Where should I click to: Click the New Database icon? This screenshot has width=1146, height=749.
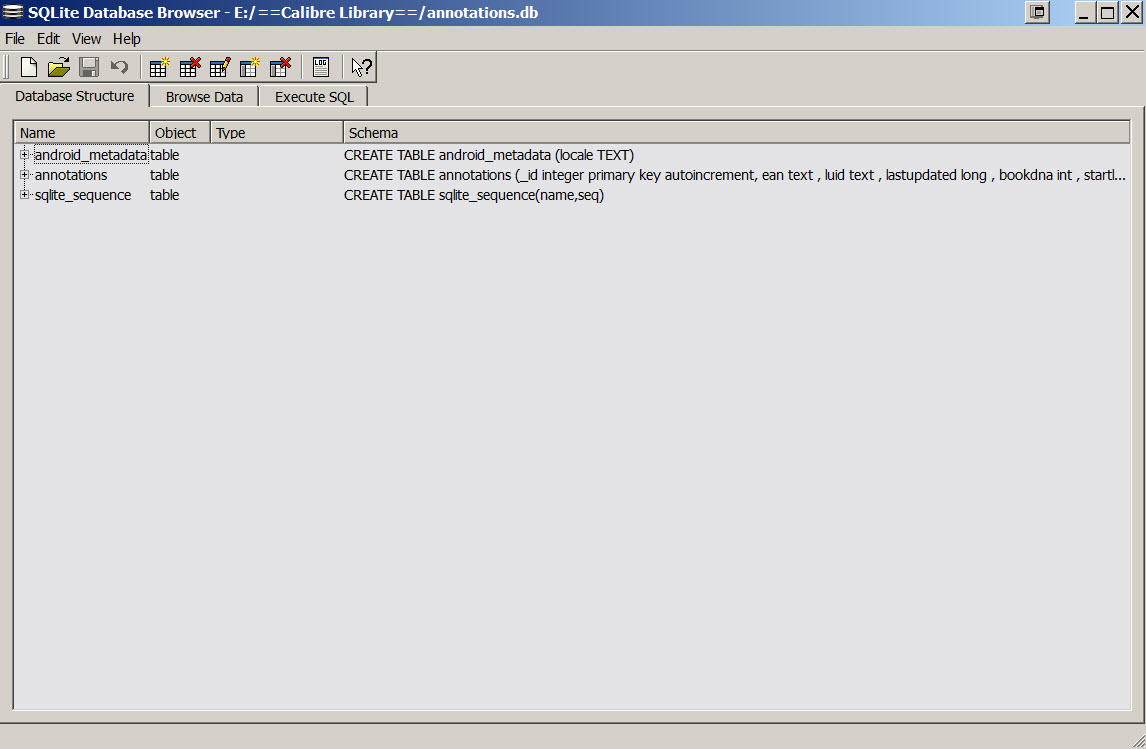click(29, 67)
